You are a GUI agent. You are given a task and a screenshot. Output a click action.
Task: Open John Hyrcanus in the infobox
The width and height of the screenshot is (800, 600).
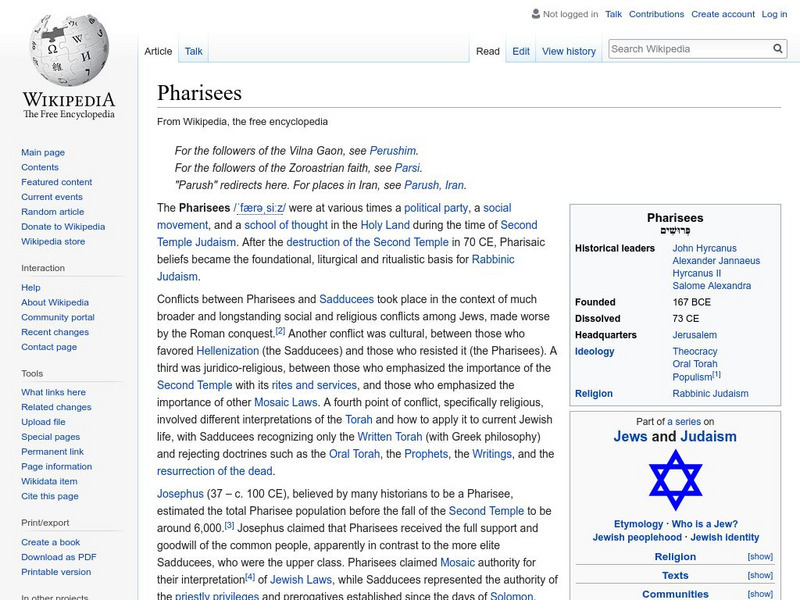(x=704, y=248)
